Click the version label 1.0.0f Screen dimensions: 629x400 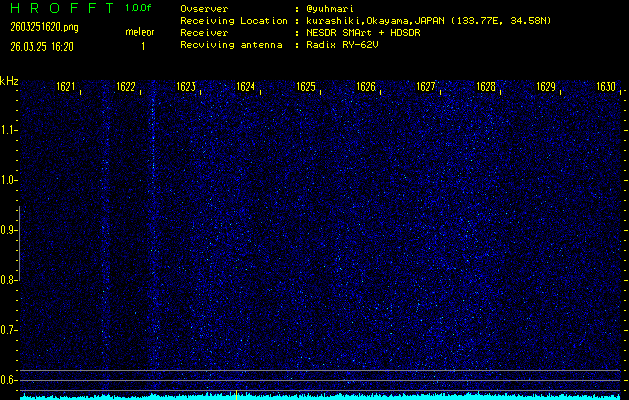(138, 8)
